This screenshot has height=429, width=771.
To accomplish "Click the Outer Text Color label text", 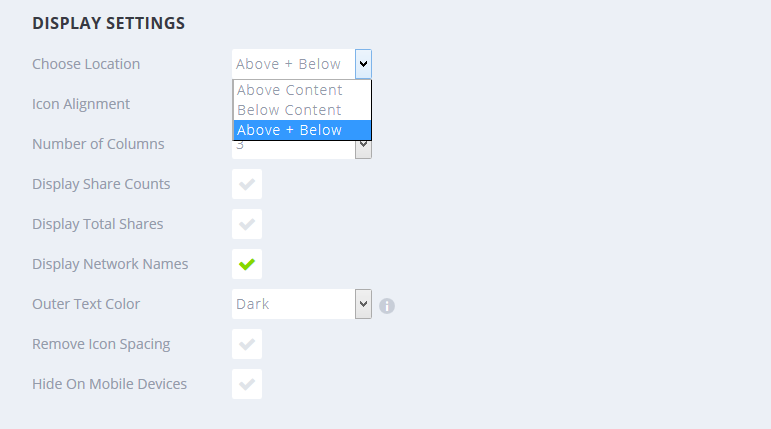I will [x=86, y=304].
